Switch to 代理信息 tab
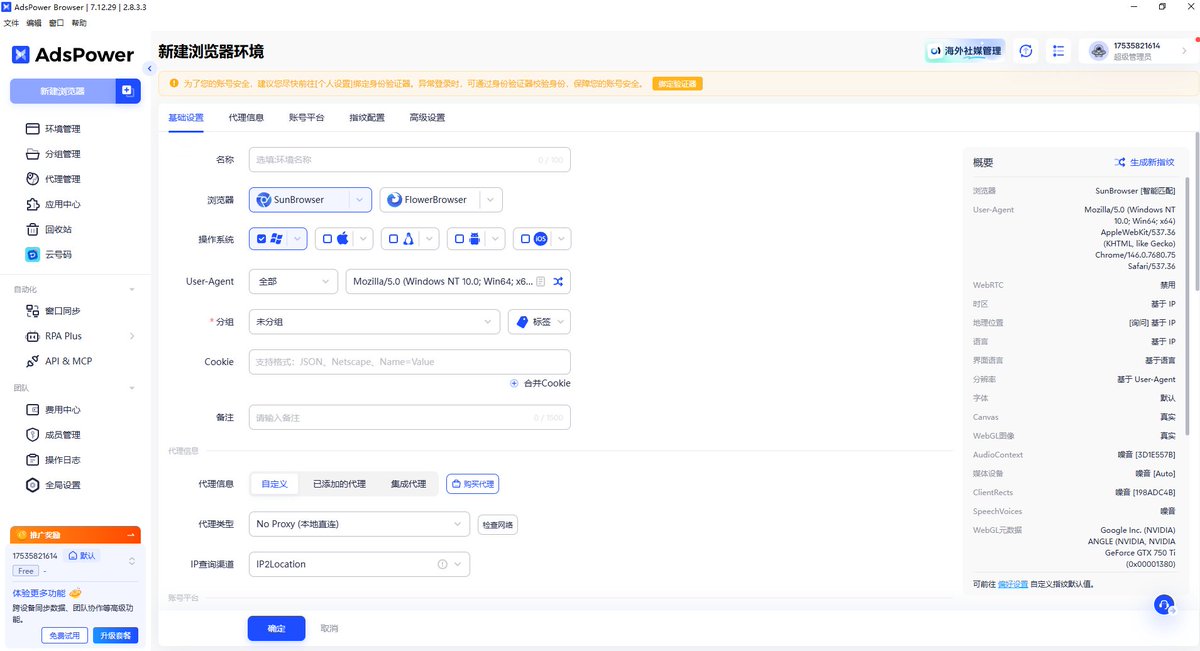 coord(246,118)
